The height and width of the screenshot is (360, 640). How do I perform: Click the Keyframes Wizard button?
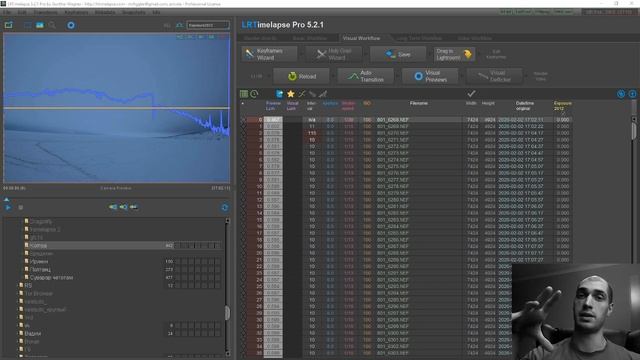270,54
